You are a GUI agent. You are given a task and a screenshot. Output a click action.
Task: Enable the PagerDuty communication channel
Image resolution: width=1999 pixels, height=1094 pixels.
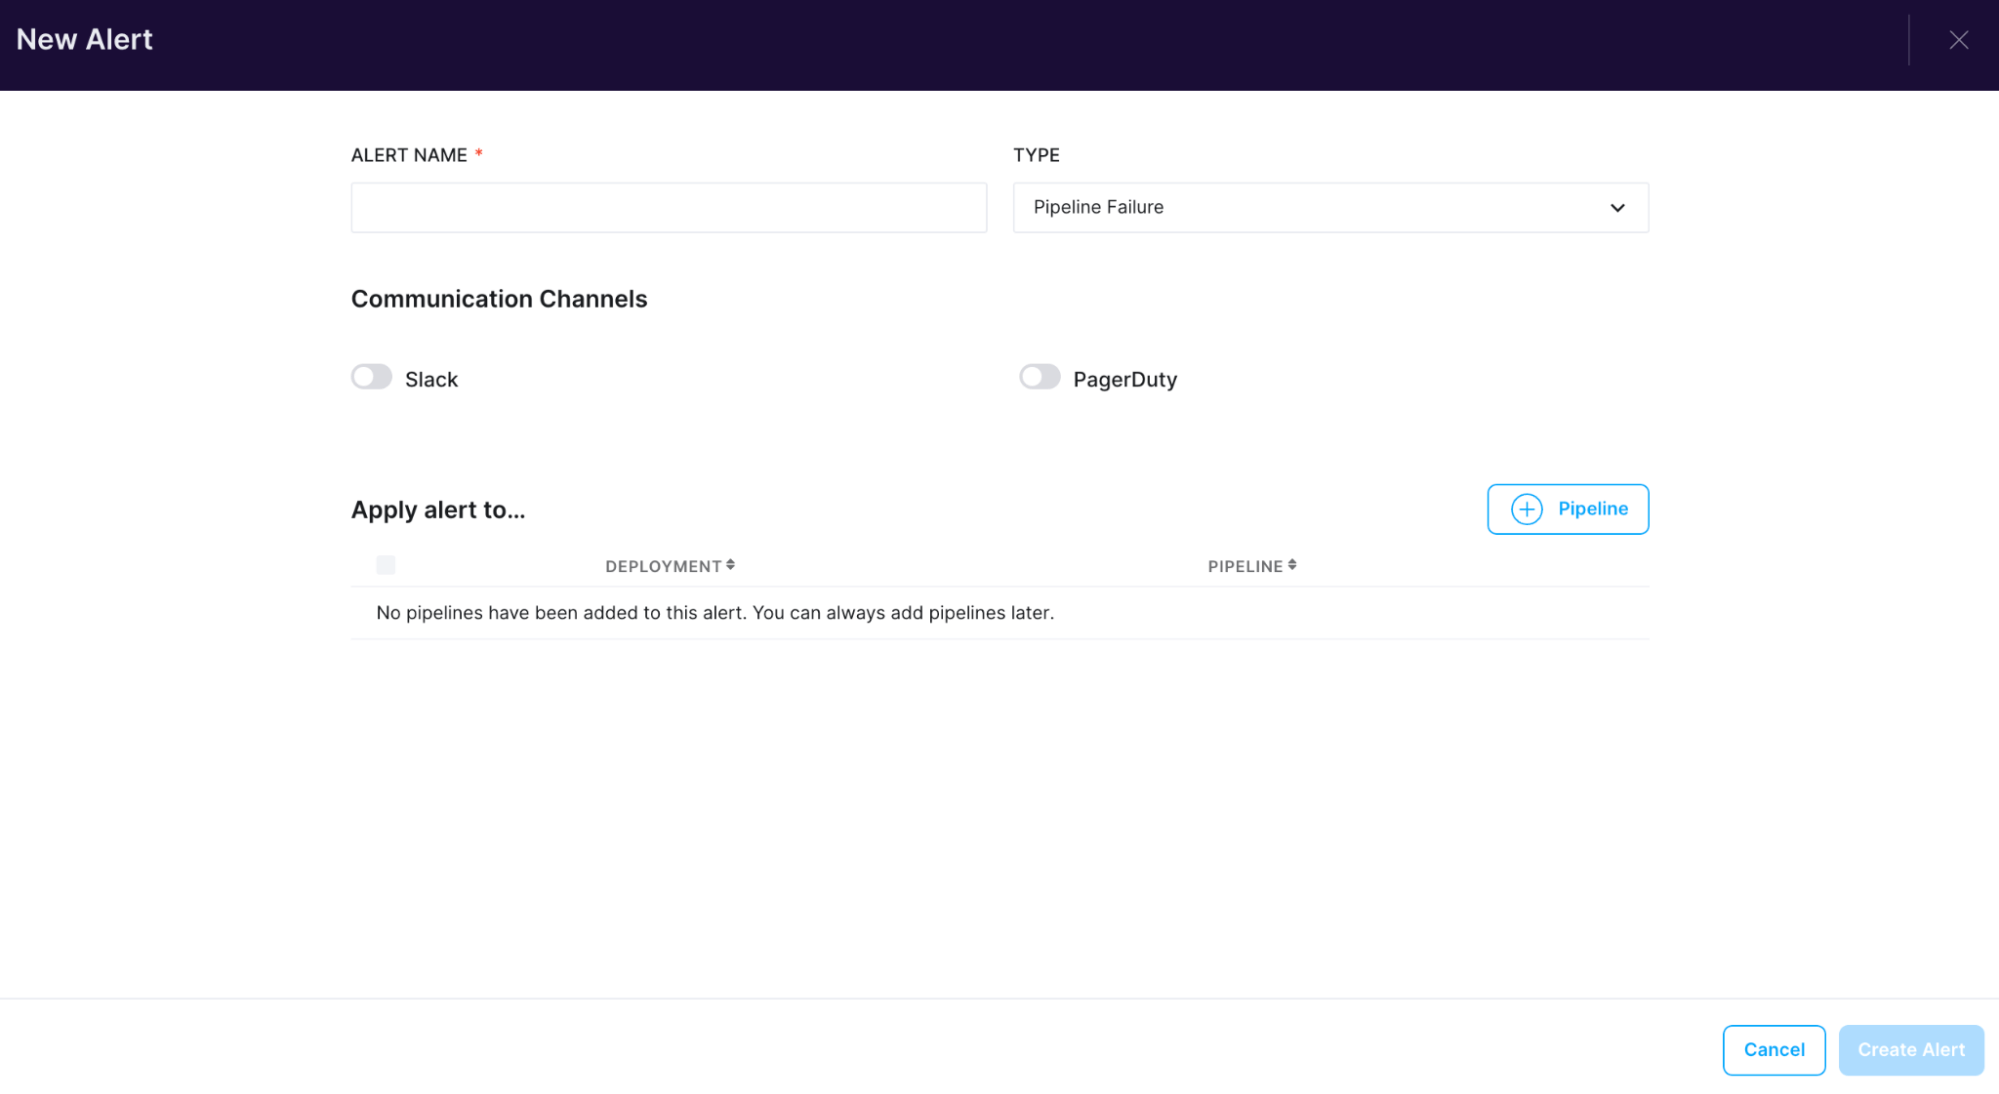[x=1040, y=377]
